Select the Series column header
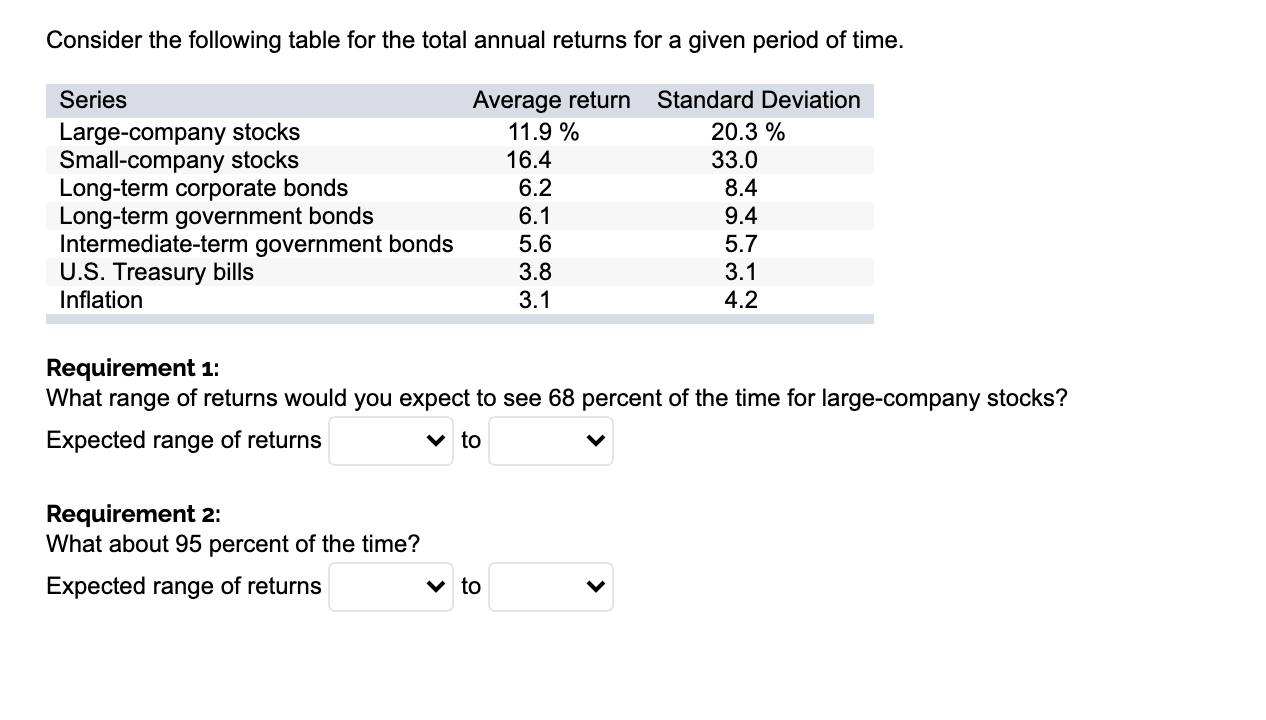 [92, 100]
